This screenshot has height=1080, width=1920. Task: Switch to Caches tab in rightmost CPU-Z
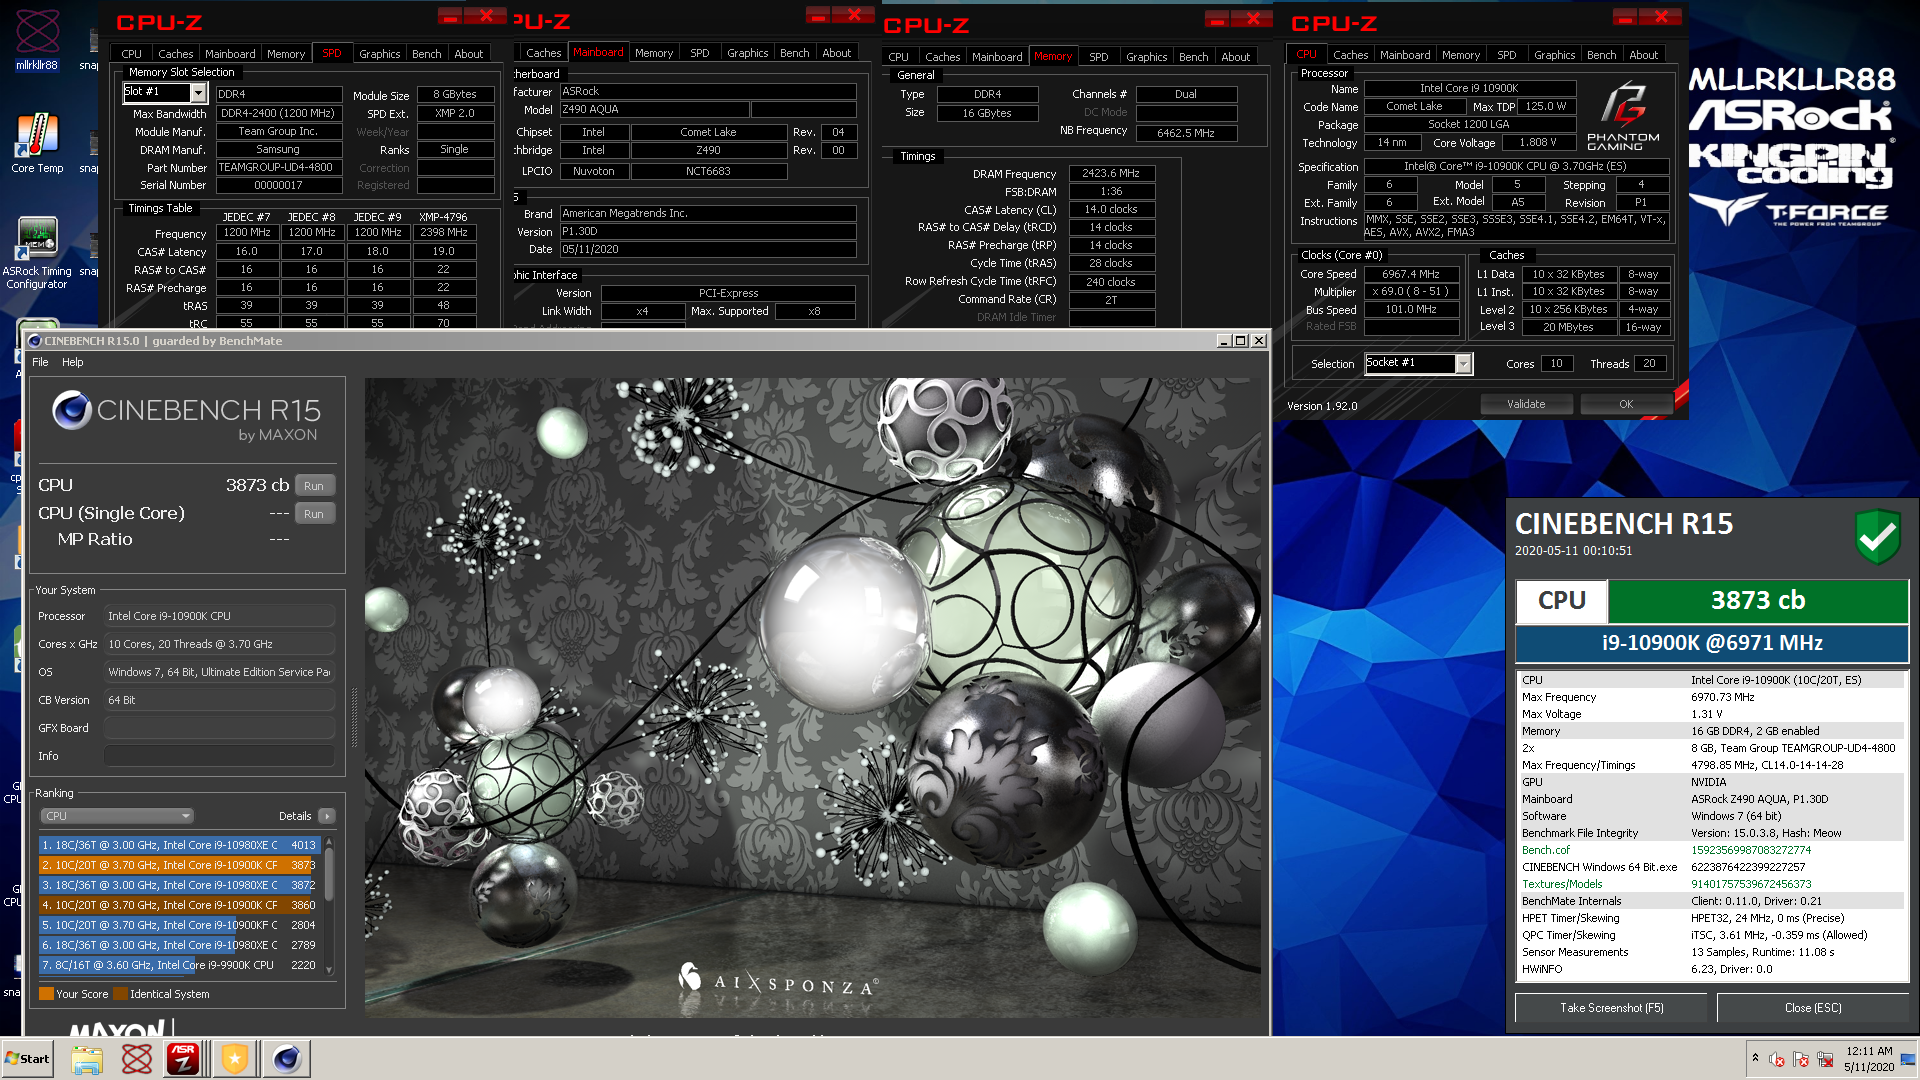1350,55
